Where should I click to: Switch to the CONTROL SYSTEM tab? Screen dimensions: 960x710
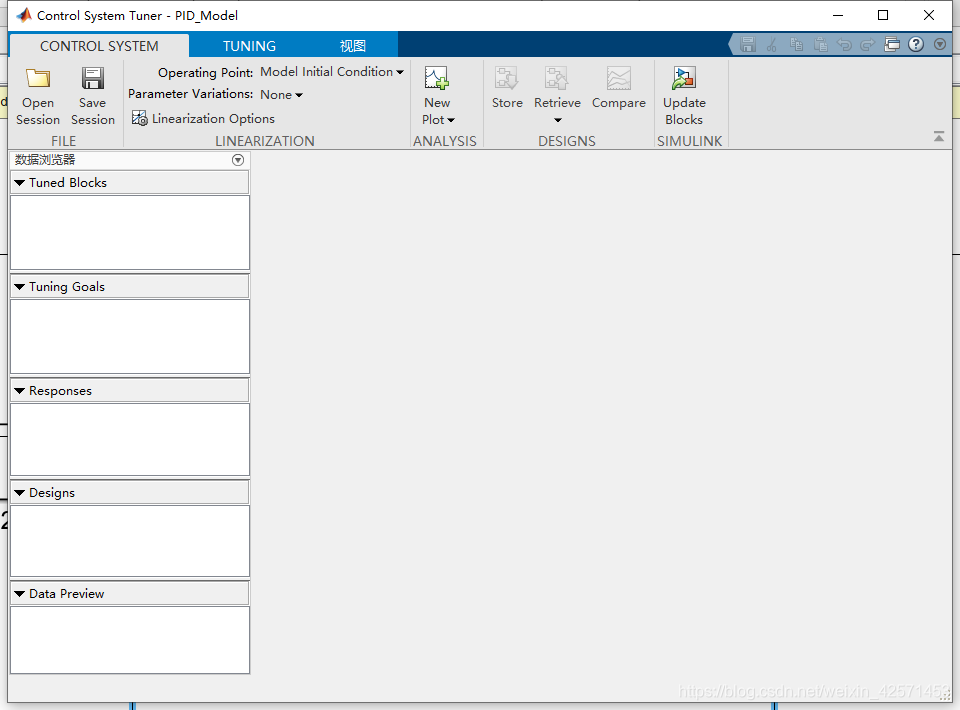(x=99, y=46)
